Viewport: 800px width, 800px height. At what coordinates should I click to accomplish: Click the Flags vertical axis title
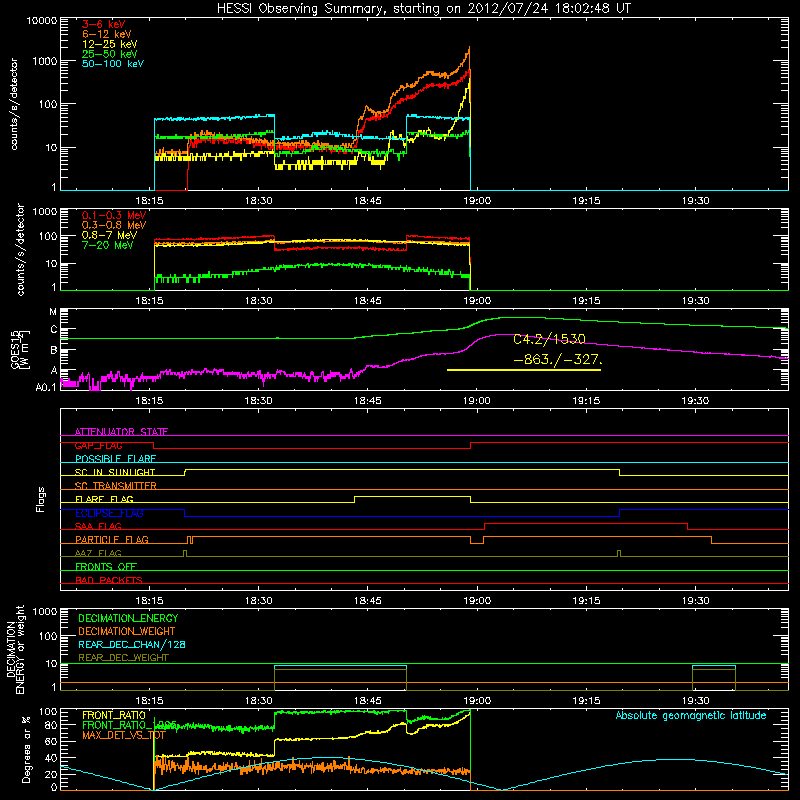click(40, 499)
